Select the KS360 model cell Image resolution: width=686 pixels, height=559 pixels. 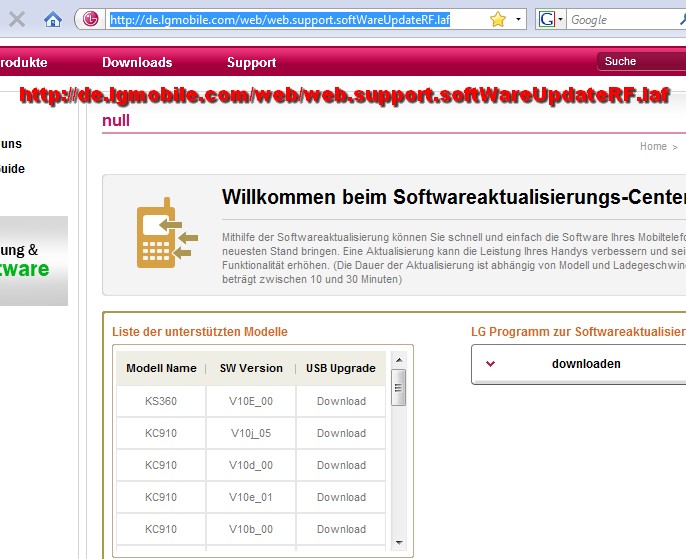tap(161, 401)
